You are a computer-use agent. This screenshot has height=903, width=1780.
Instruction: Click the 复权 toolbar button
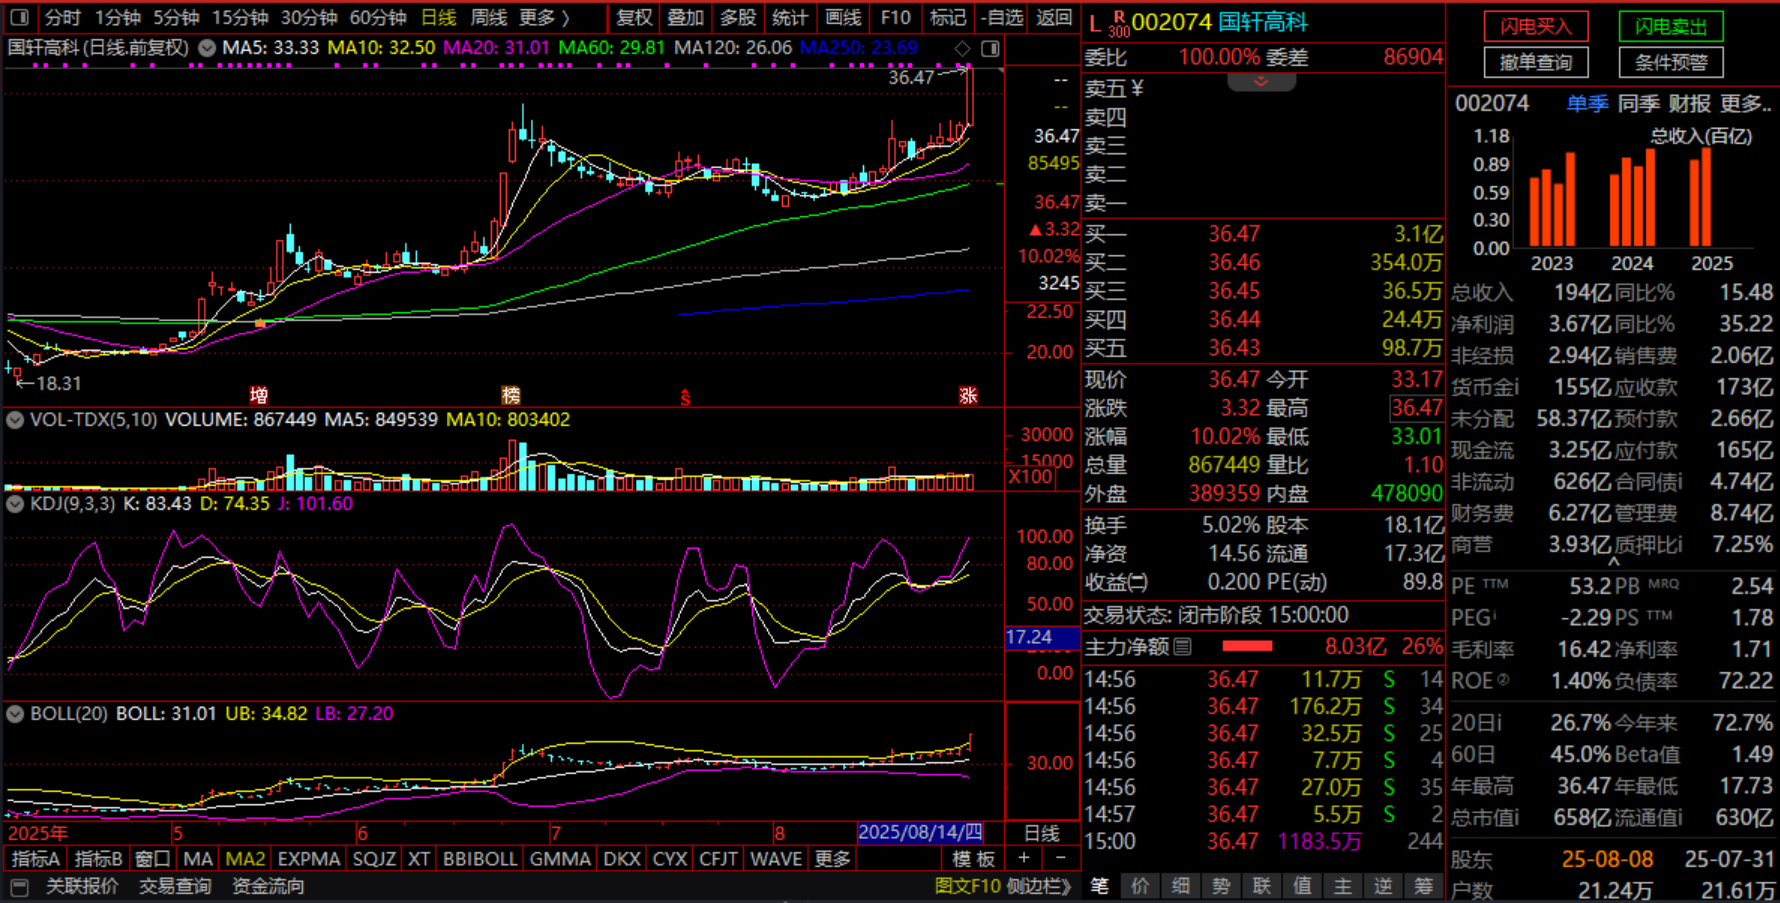(x=634, y=17)
